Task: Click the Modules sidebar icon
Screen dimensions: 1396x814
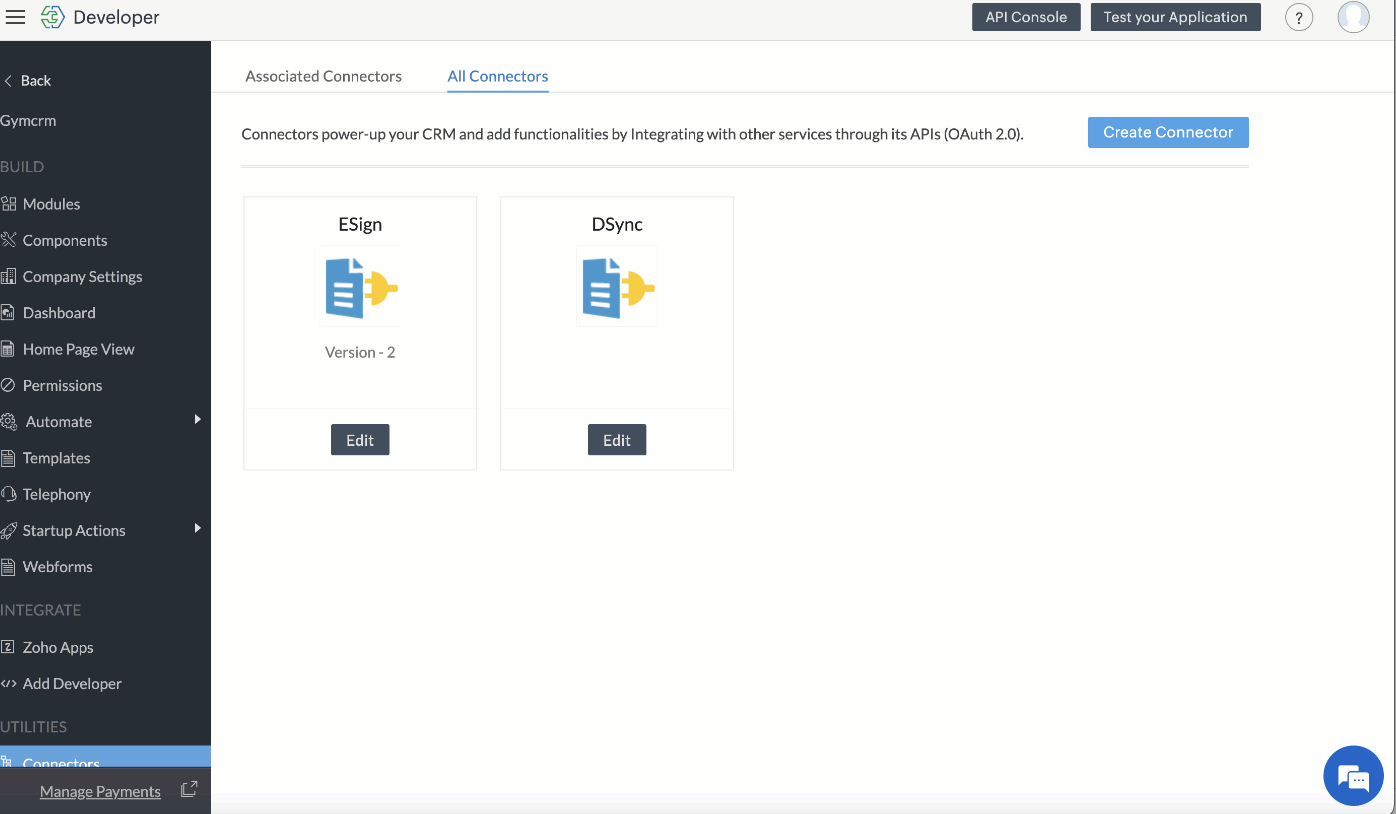Action: 8,204
